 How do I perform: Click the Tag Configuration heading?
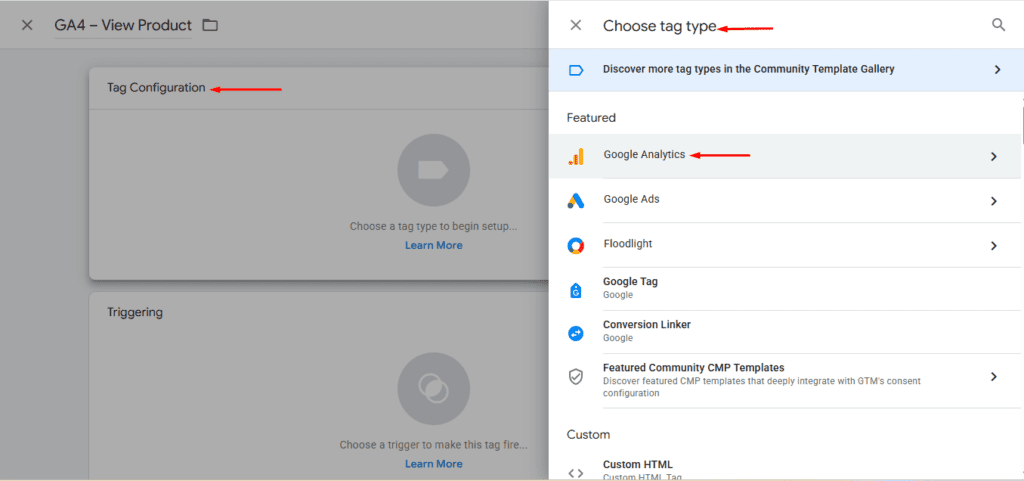156,87
